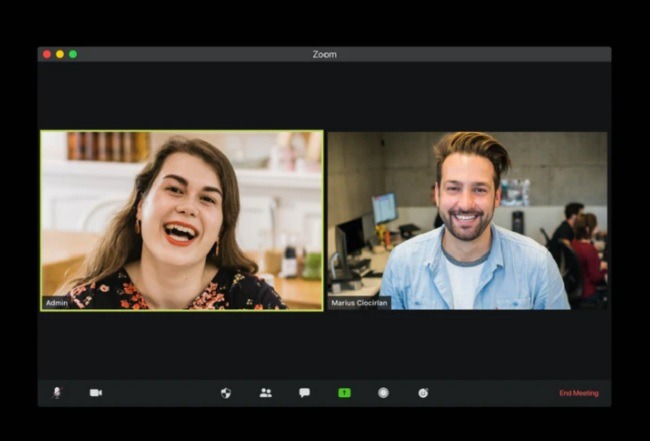Open the Reactions smiley icon

pyautogui.click(x=423, y=393)
